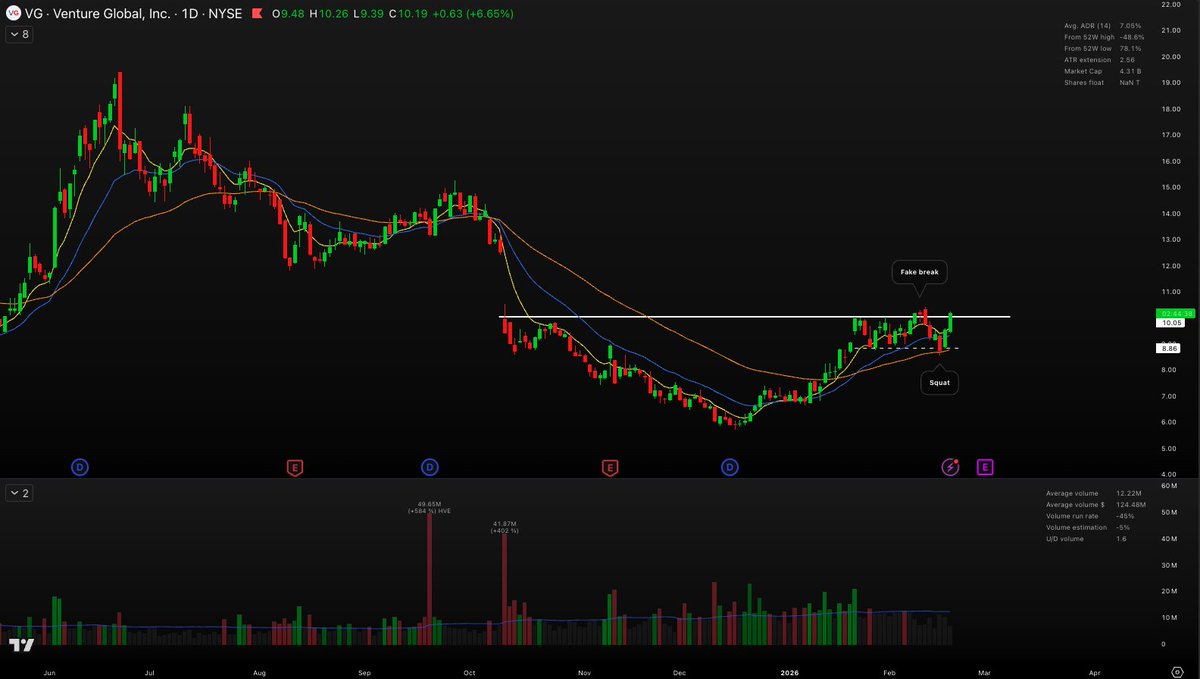Collapse the volume pane legend showing 2
Viewport: 1200px width, 679px height.
tap(18, 493)
